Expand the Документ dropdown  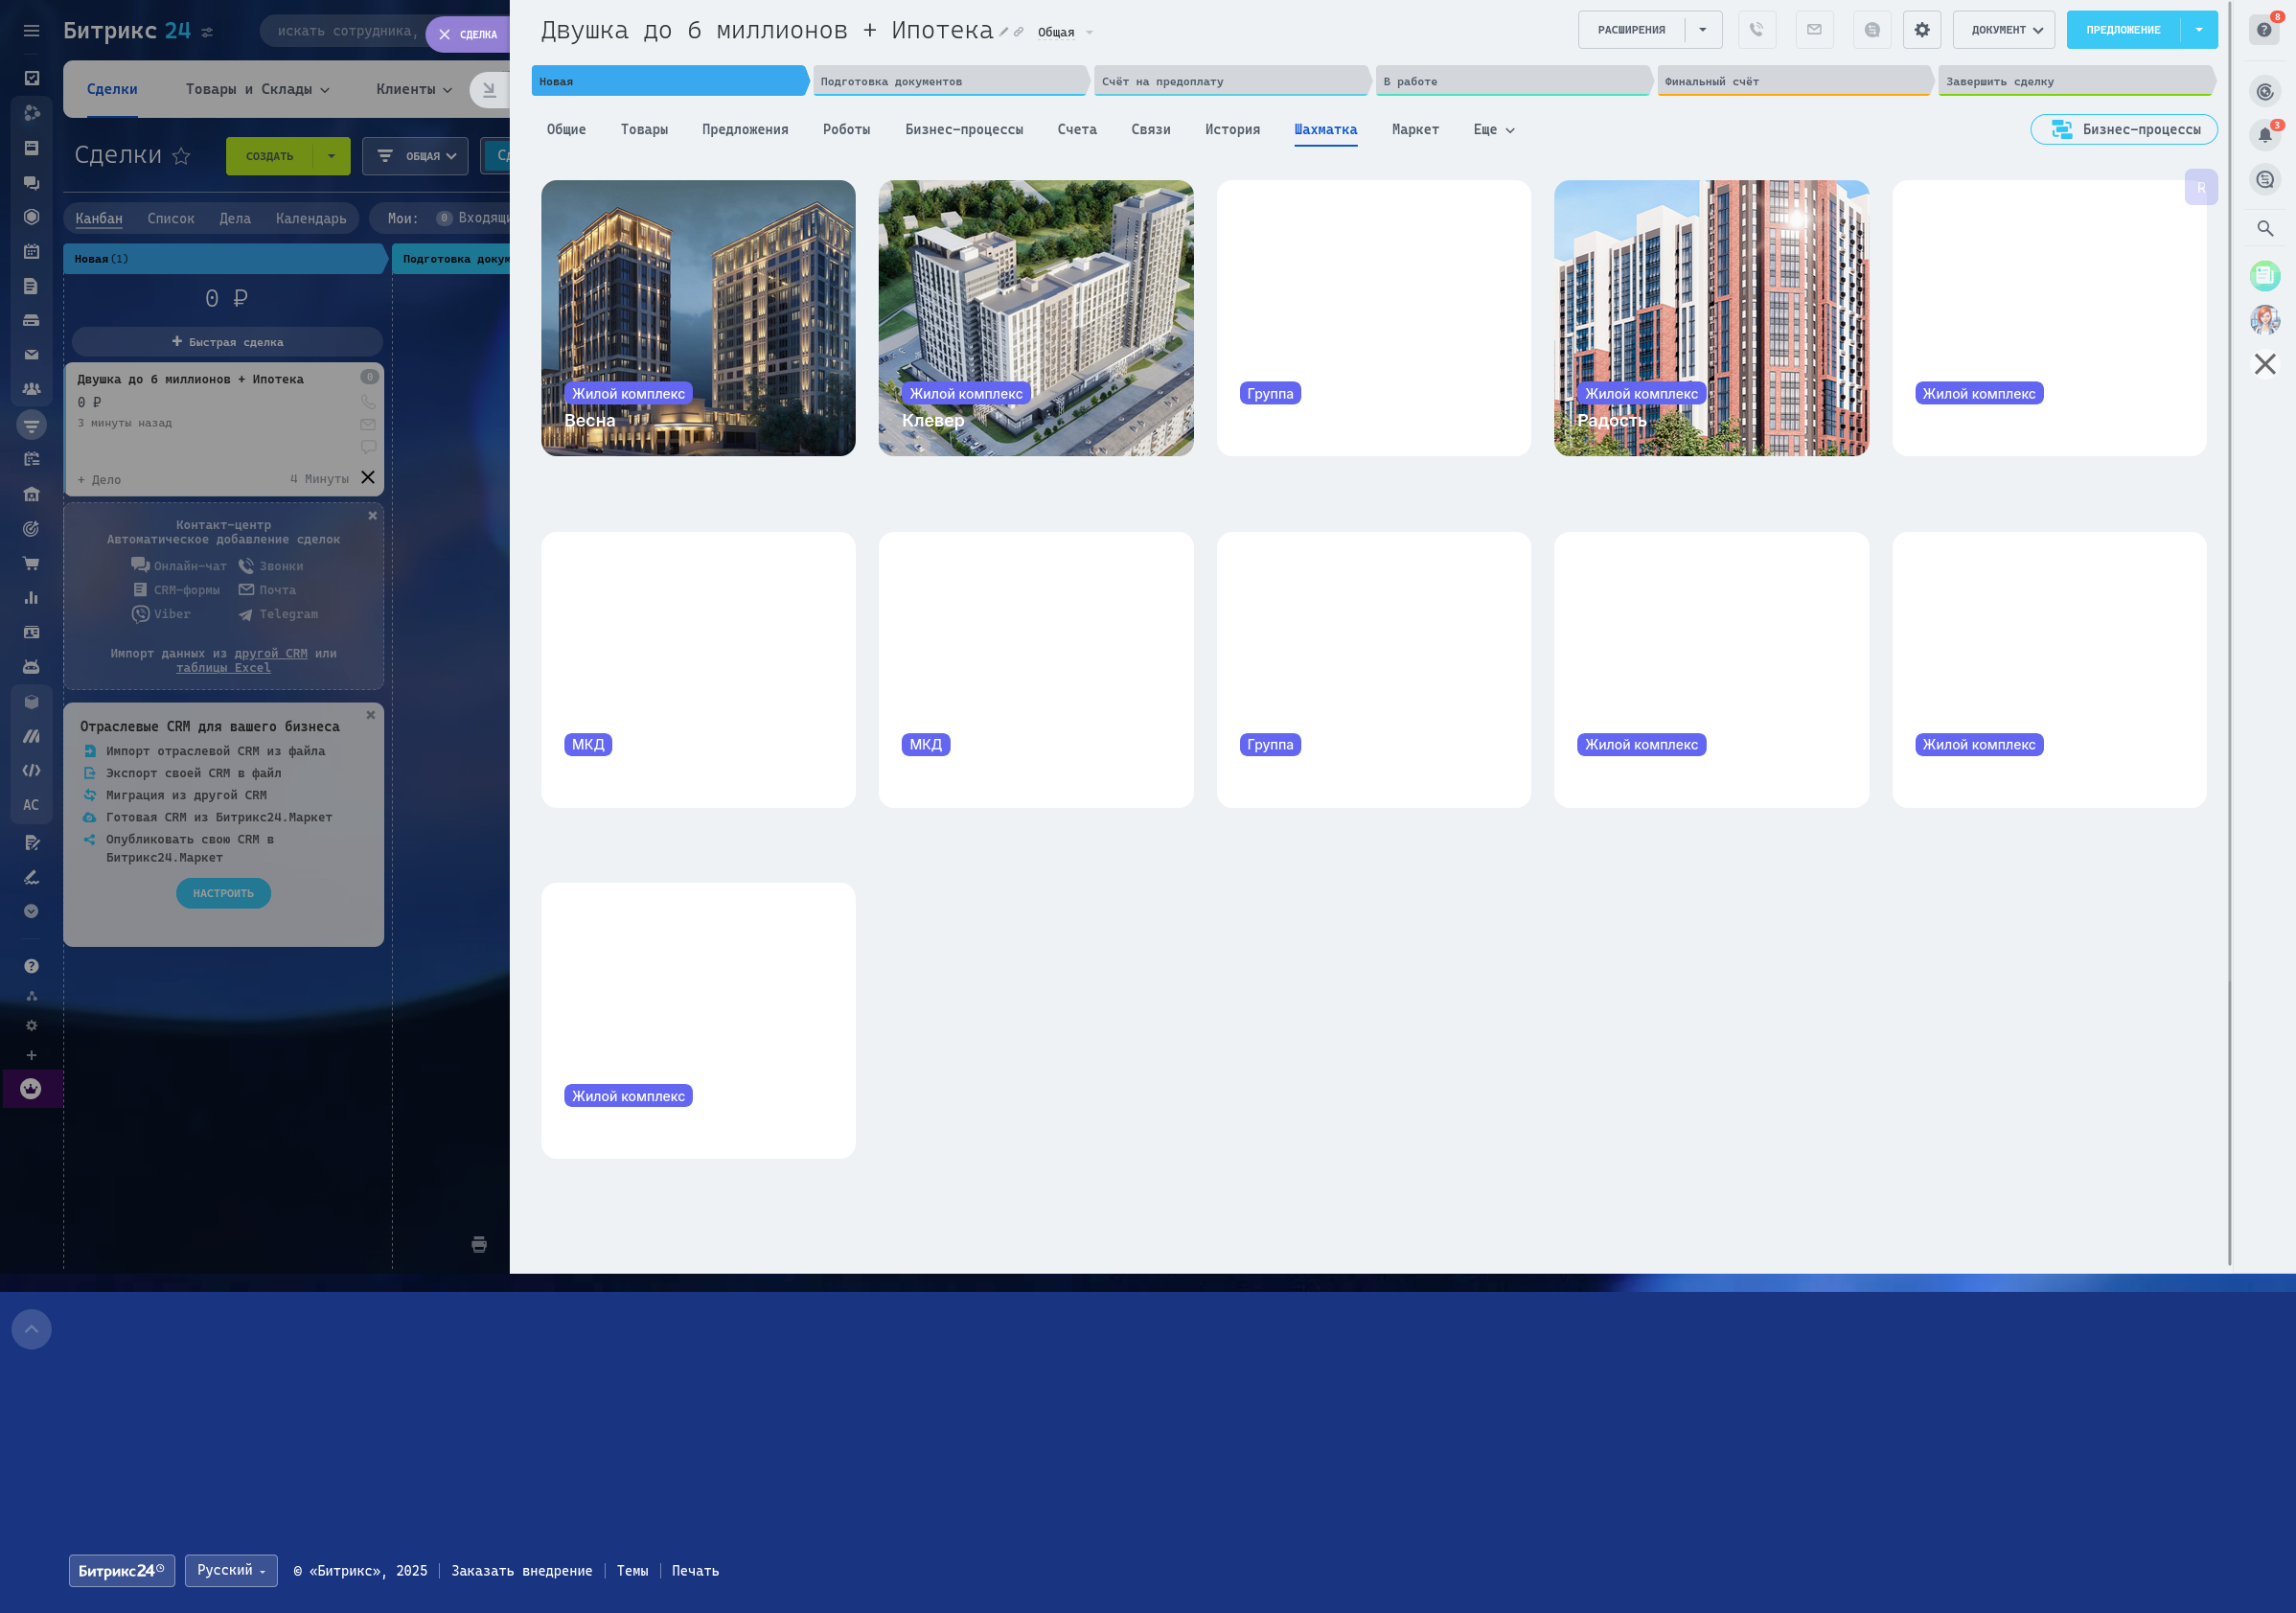coord(2004,30)
